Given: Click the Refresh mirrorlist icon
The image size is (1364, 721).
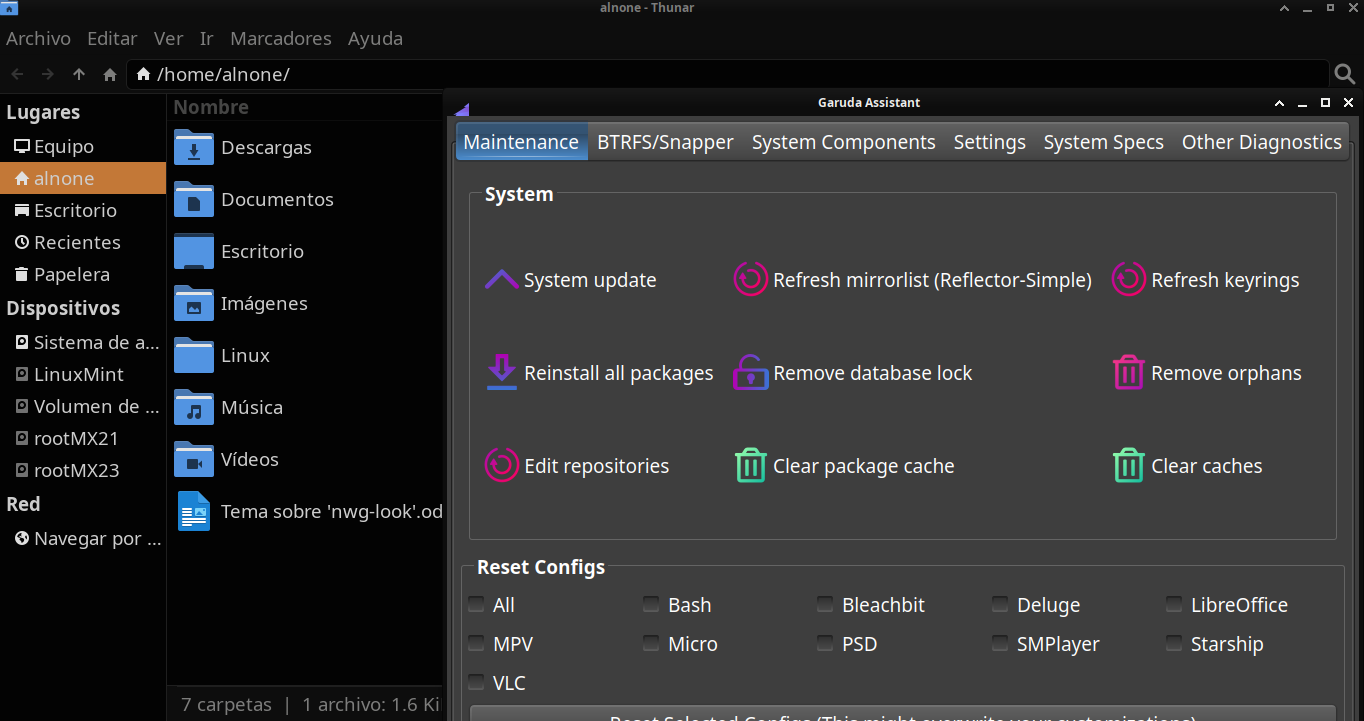Looking at the screenshot, I should pos(750,280).
